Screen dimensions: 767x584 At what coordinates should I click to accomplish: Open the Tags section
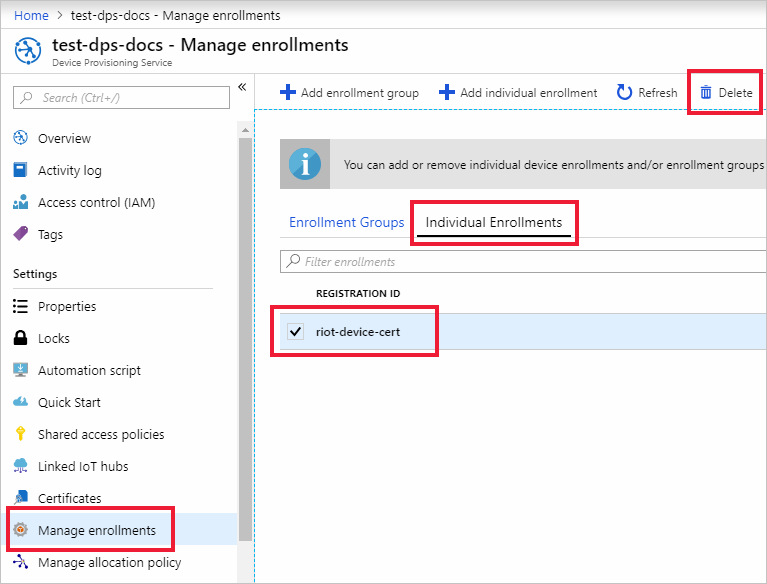point(50,235)
